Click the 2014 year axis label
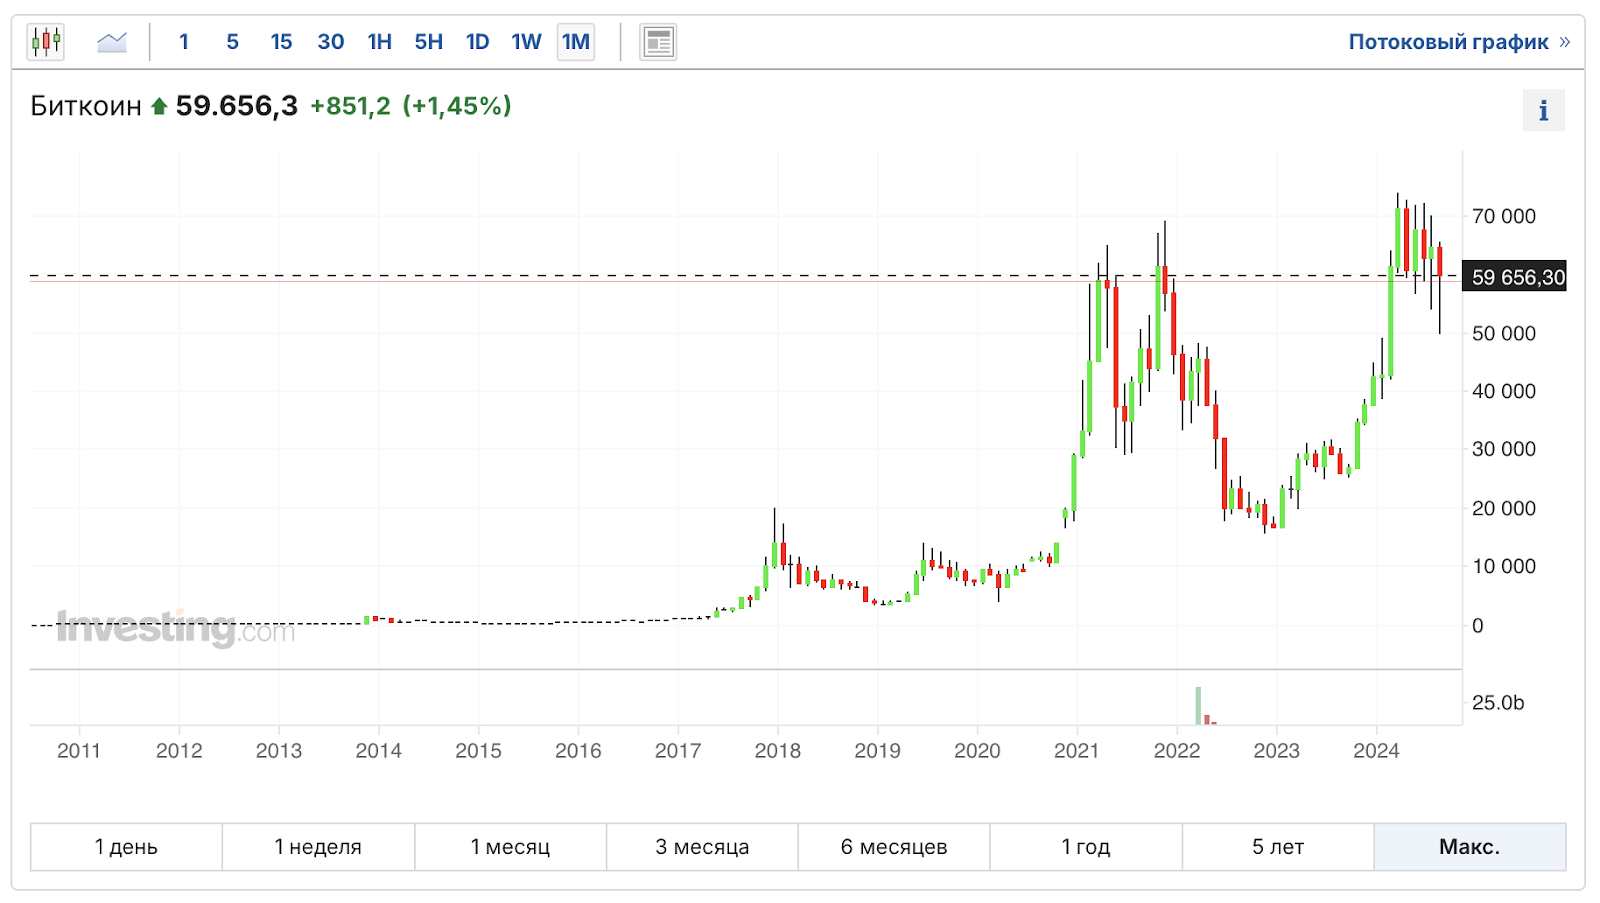 pyautogui.click(x=378, y=751)
